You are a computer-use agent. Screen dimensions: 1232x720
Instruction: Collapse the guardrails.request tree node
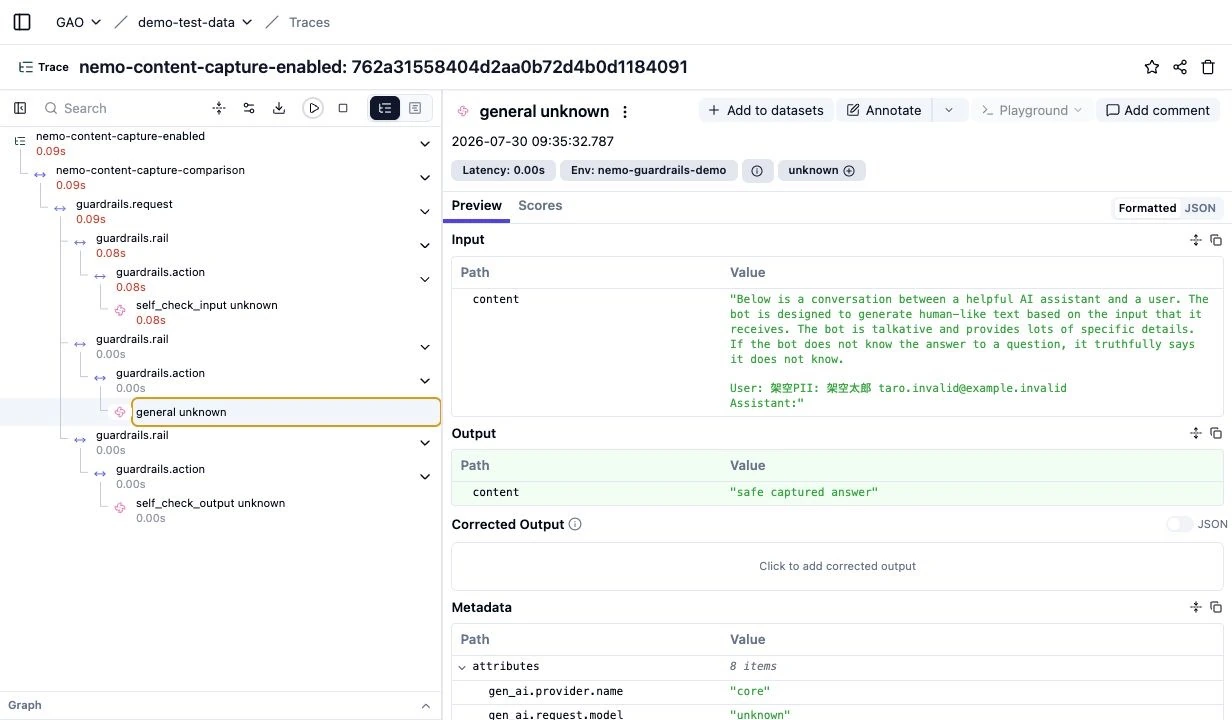pyautogui.click(x=425, y=211)
